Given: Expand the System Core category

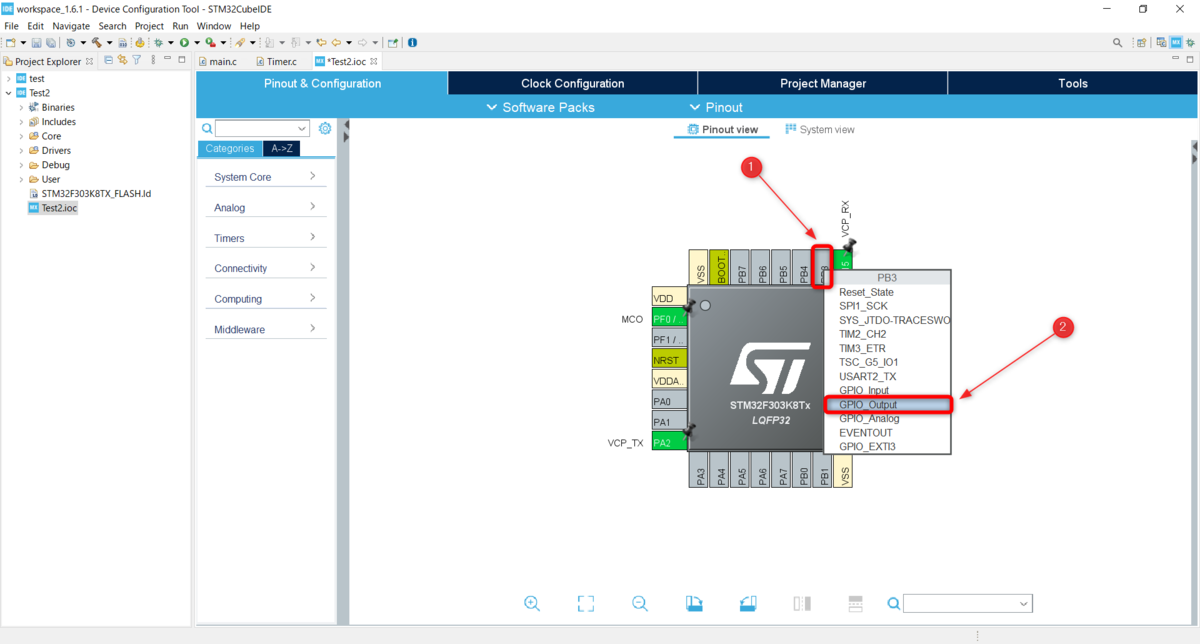Looking at the screenshot, I should tap(266, 177).
